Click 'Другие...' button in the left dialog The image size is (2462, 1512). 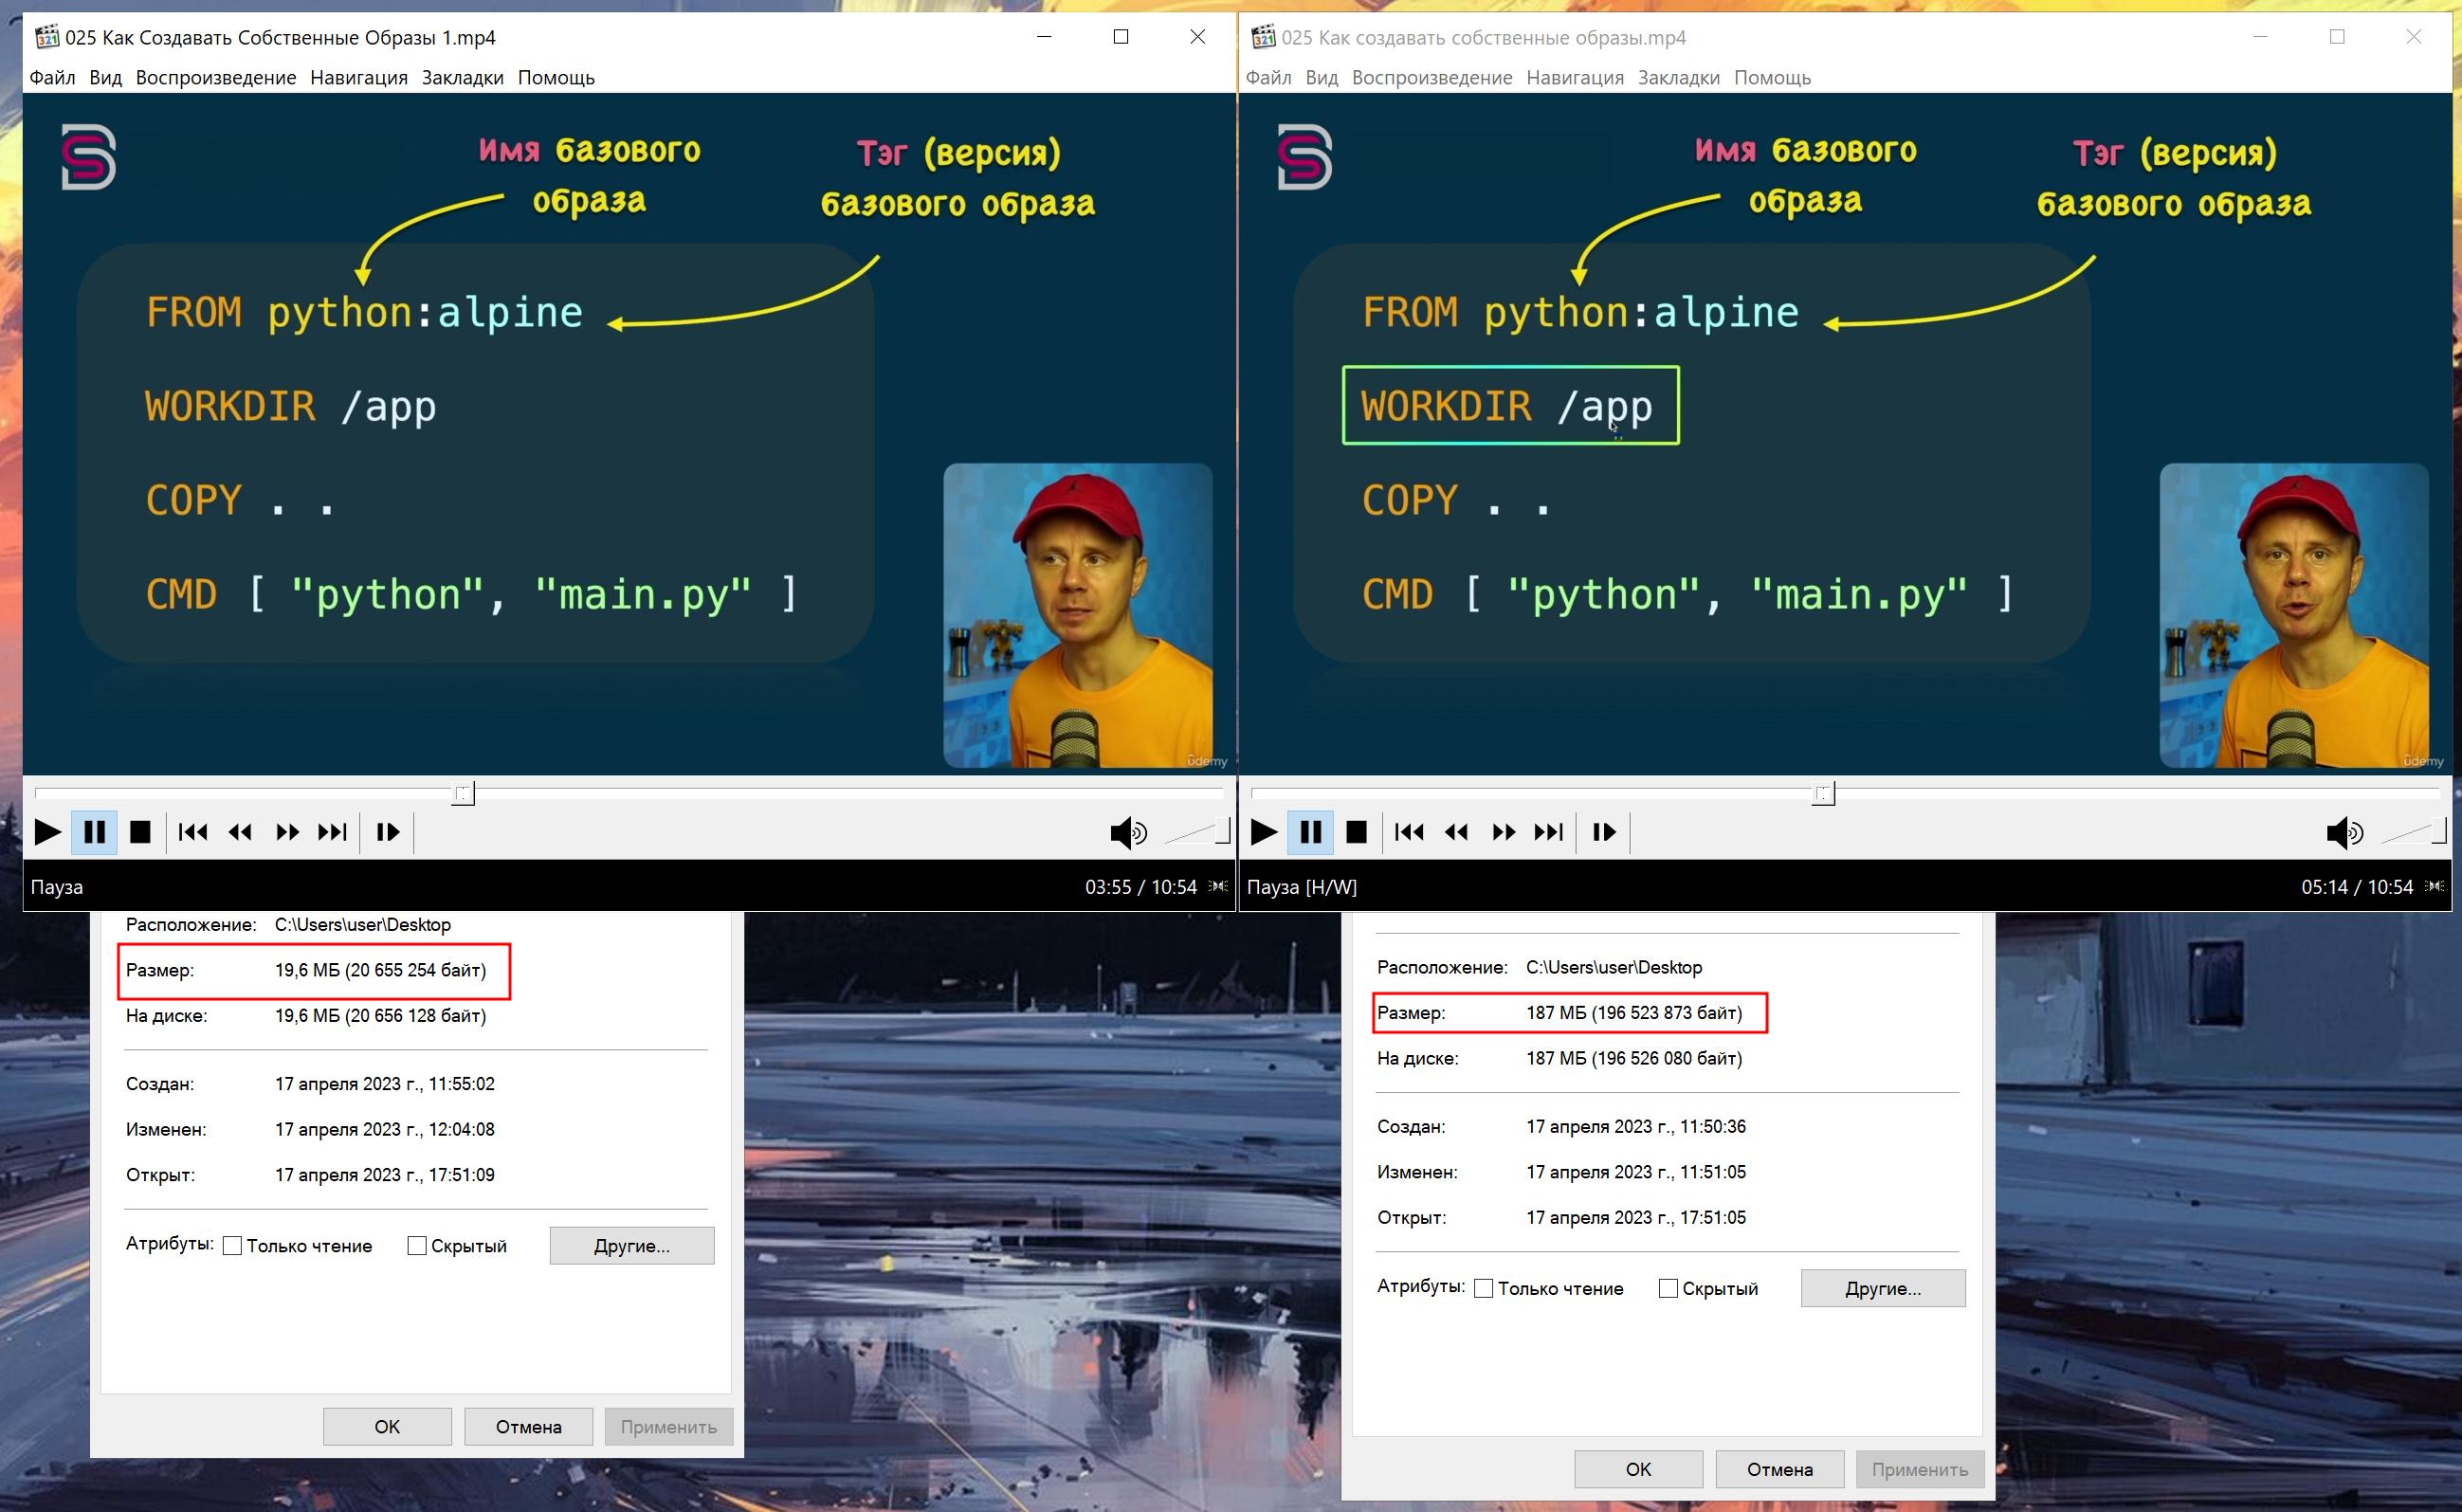pyautogui.click(x=631, y=1246)
